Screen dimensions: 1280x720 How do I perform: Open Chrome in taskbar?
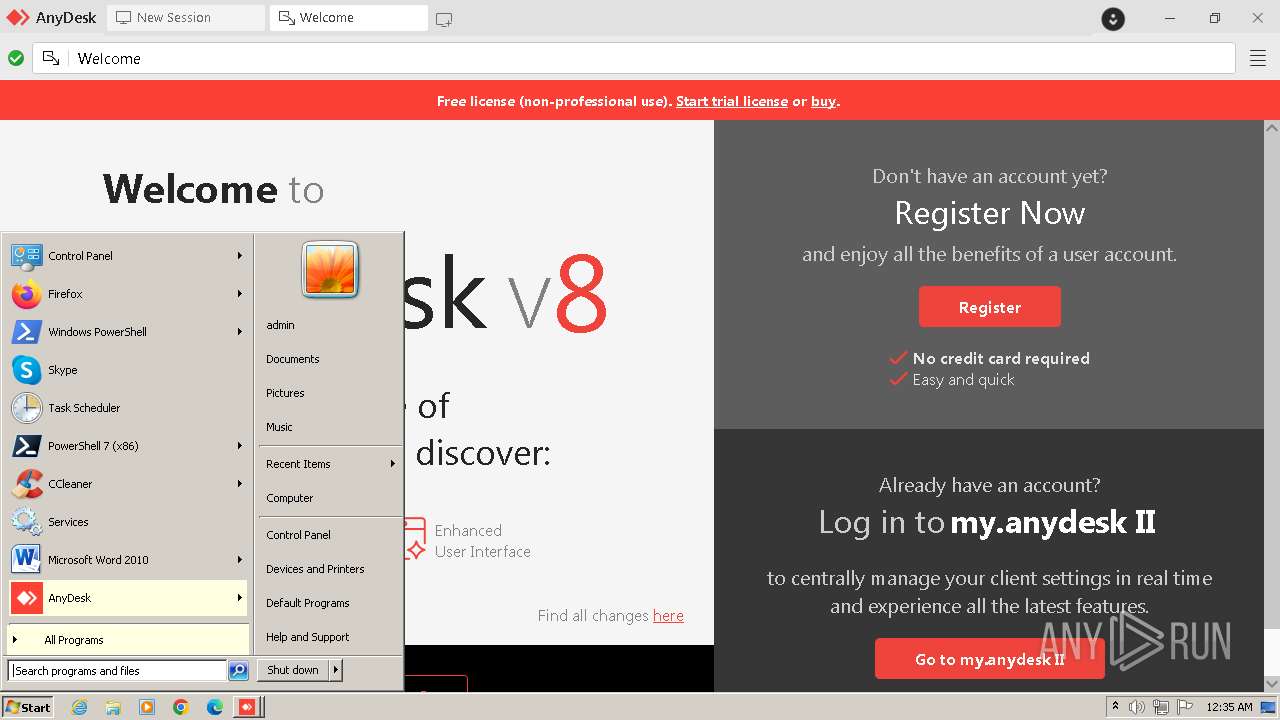(x=181, y=707)
